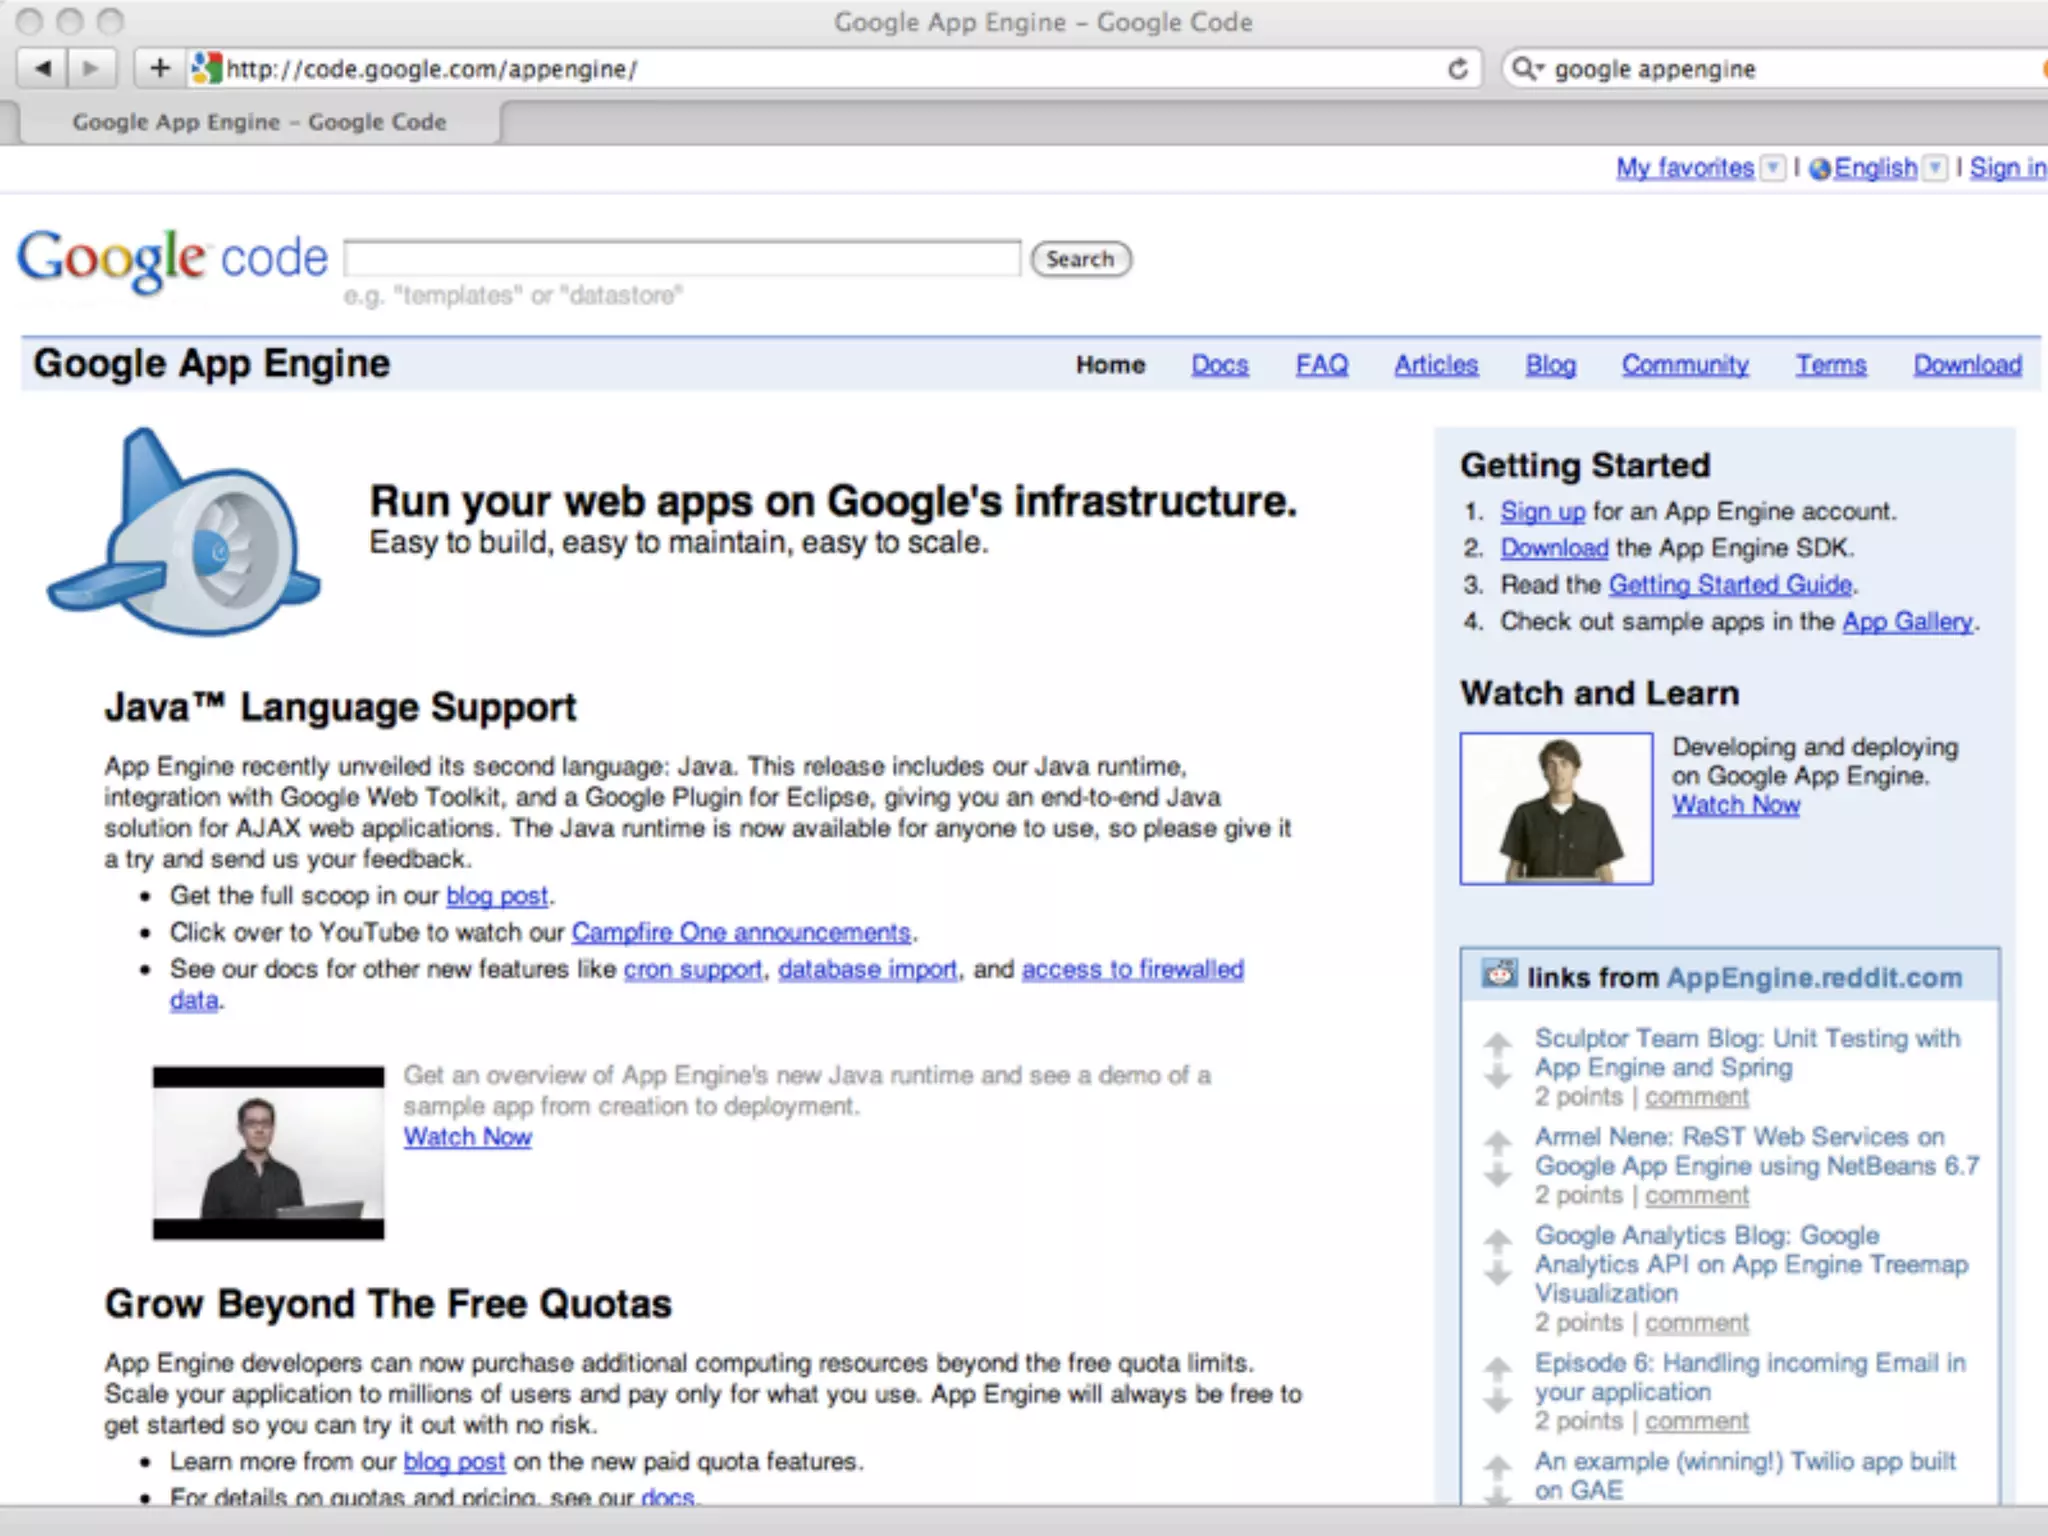Click the magnifier icon in browser search field
Viewport: 2048px width, 1536px height.
point(1526,69)
